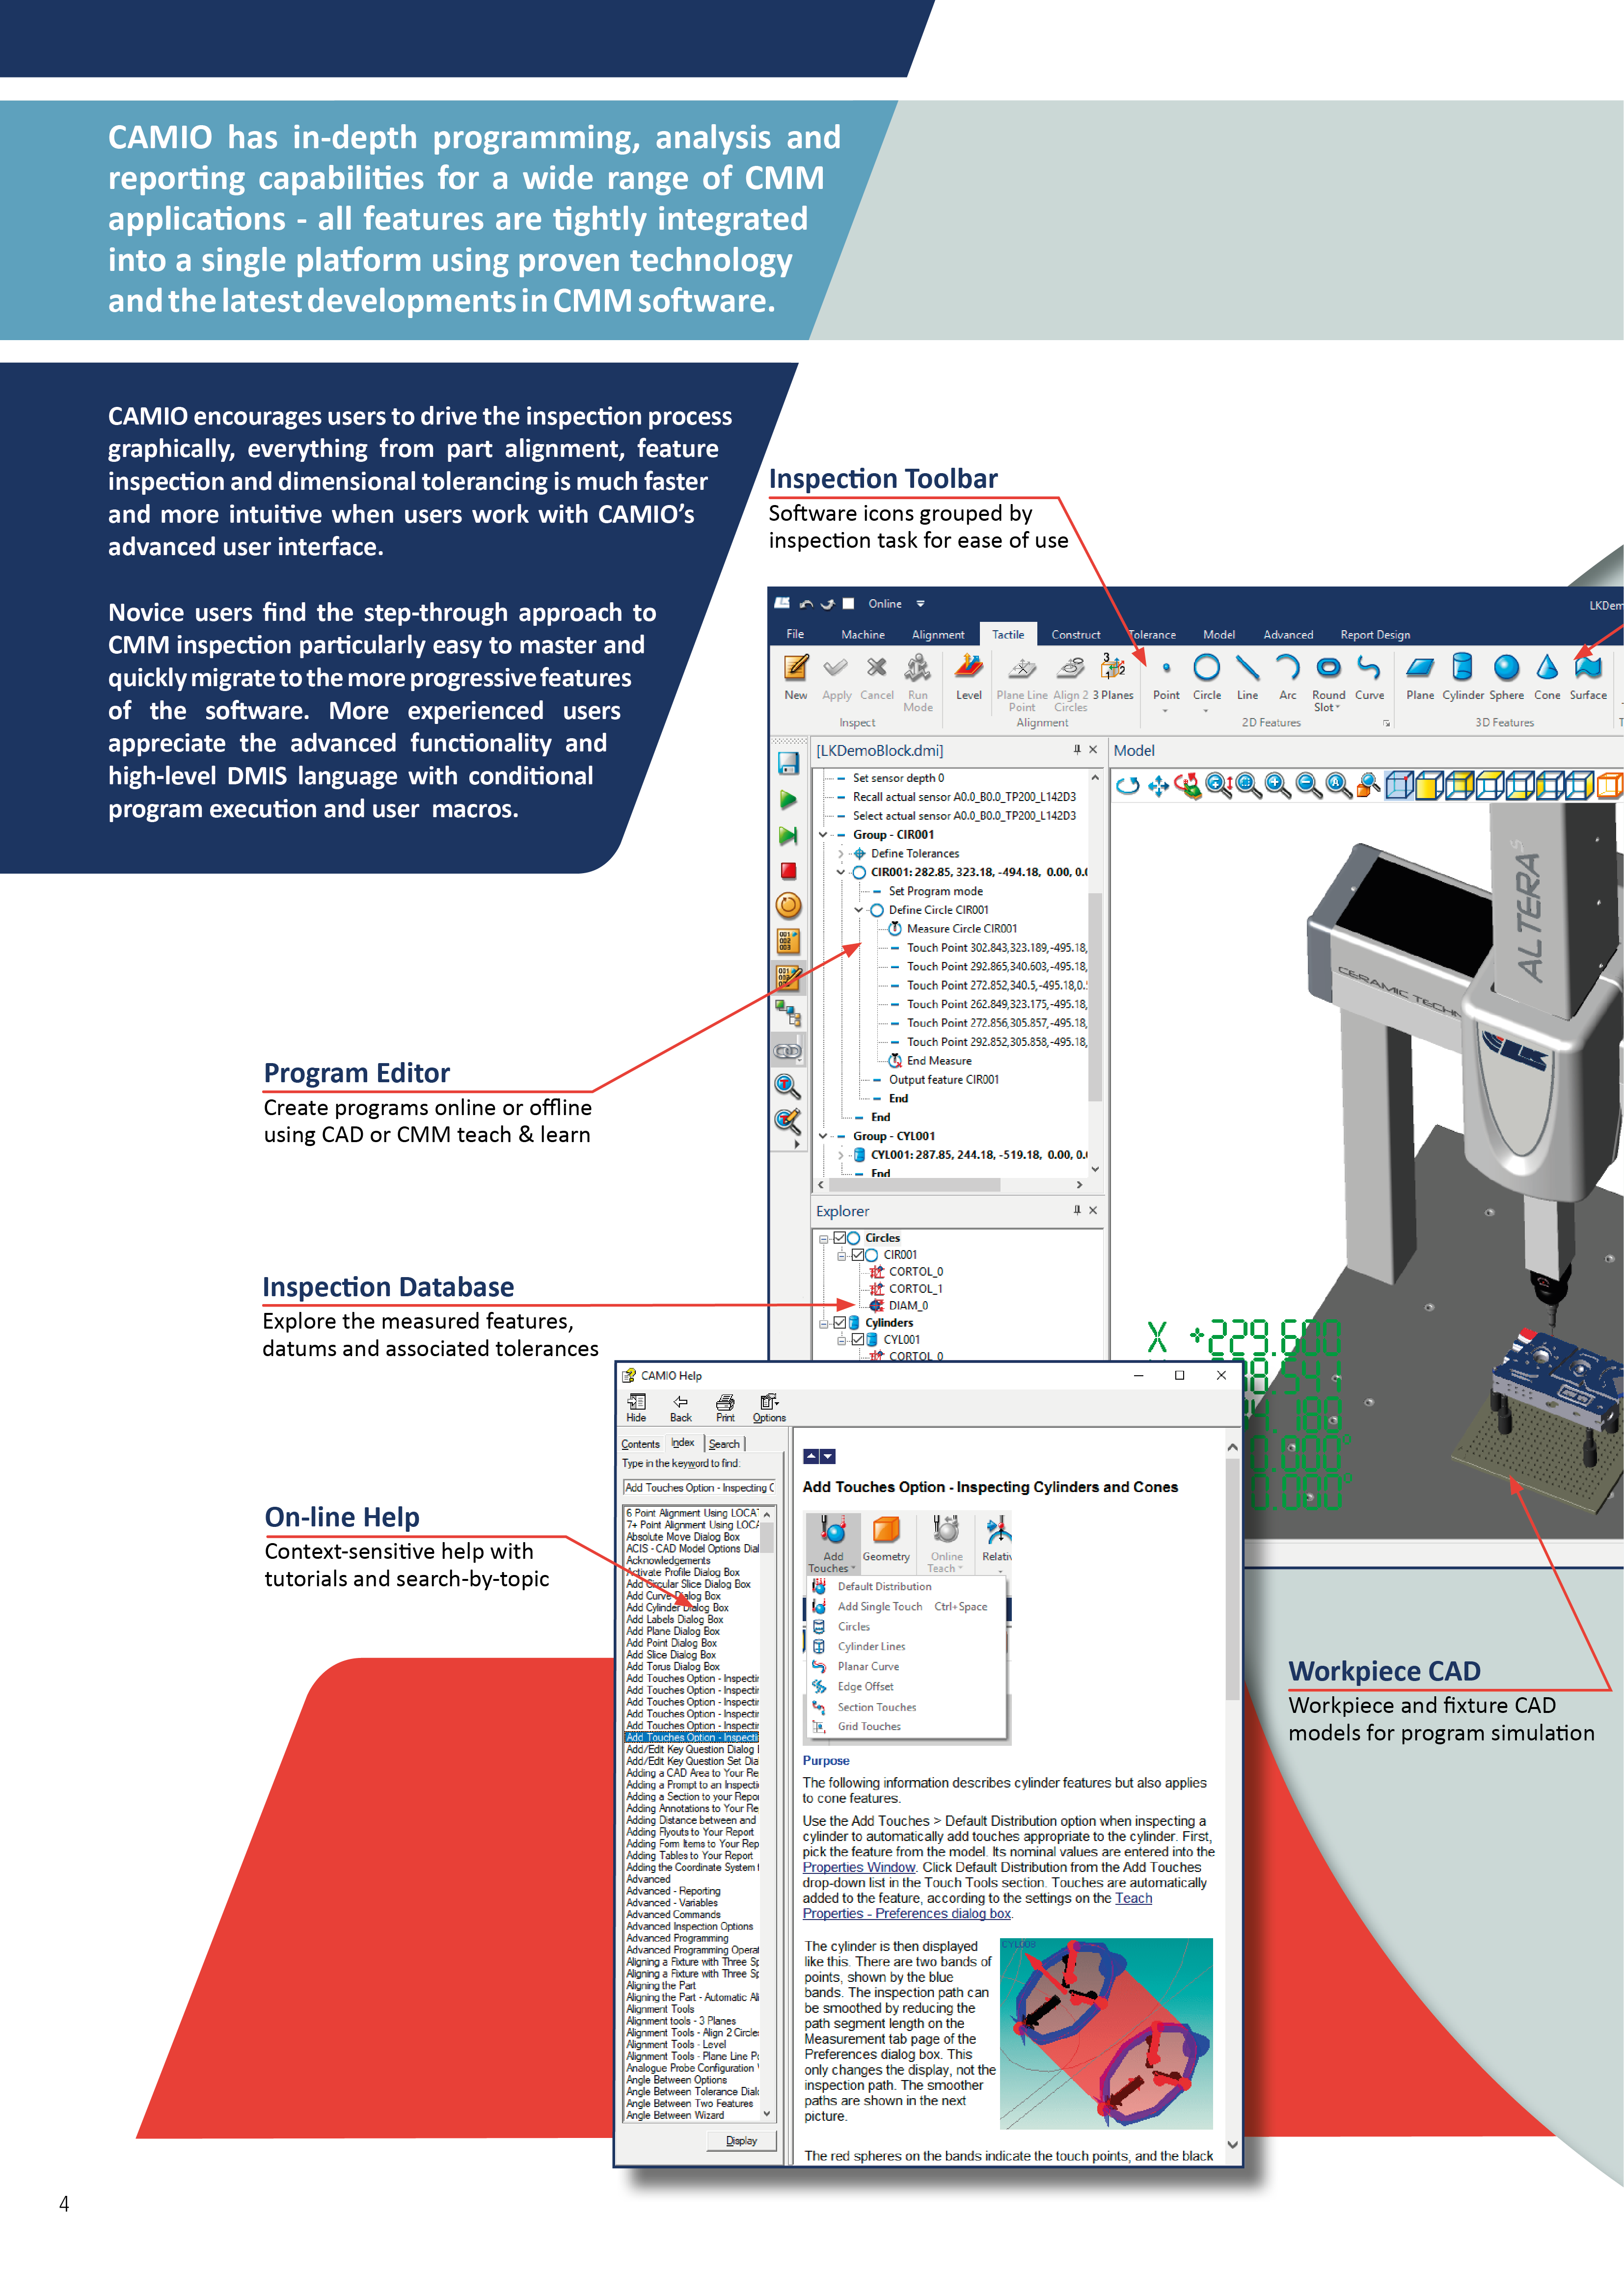Click the pan arrows icon in Model toolbar
The image size is (1624, 2296).
[1158, 786]
